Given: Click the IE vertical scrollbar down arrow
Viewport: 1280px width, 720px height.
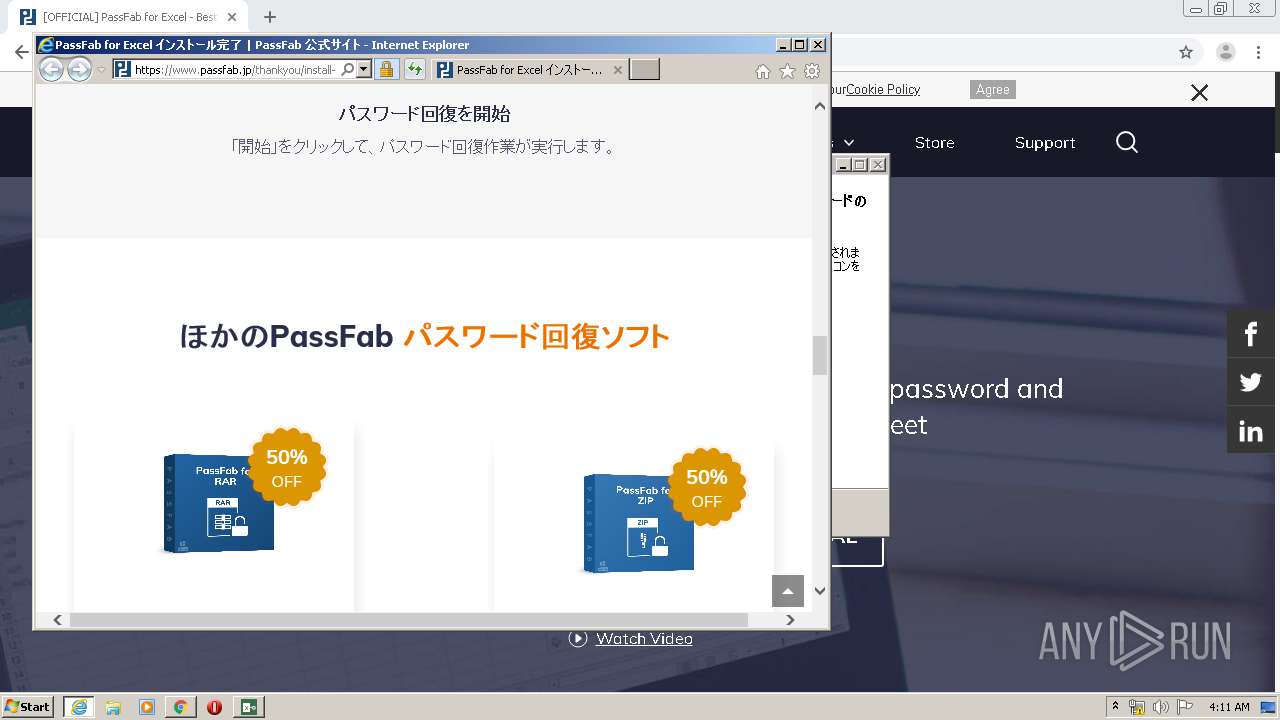Looking at the screenshot, I should tap(820, 590).
